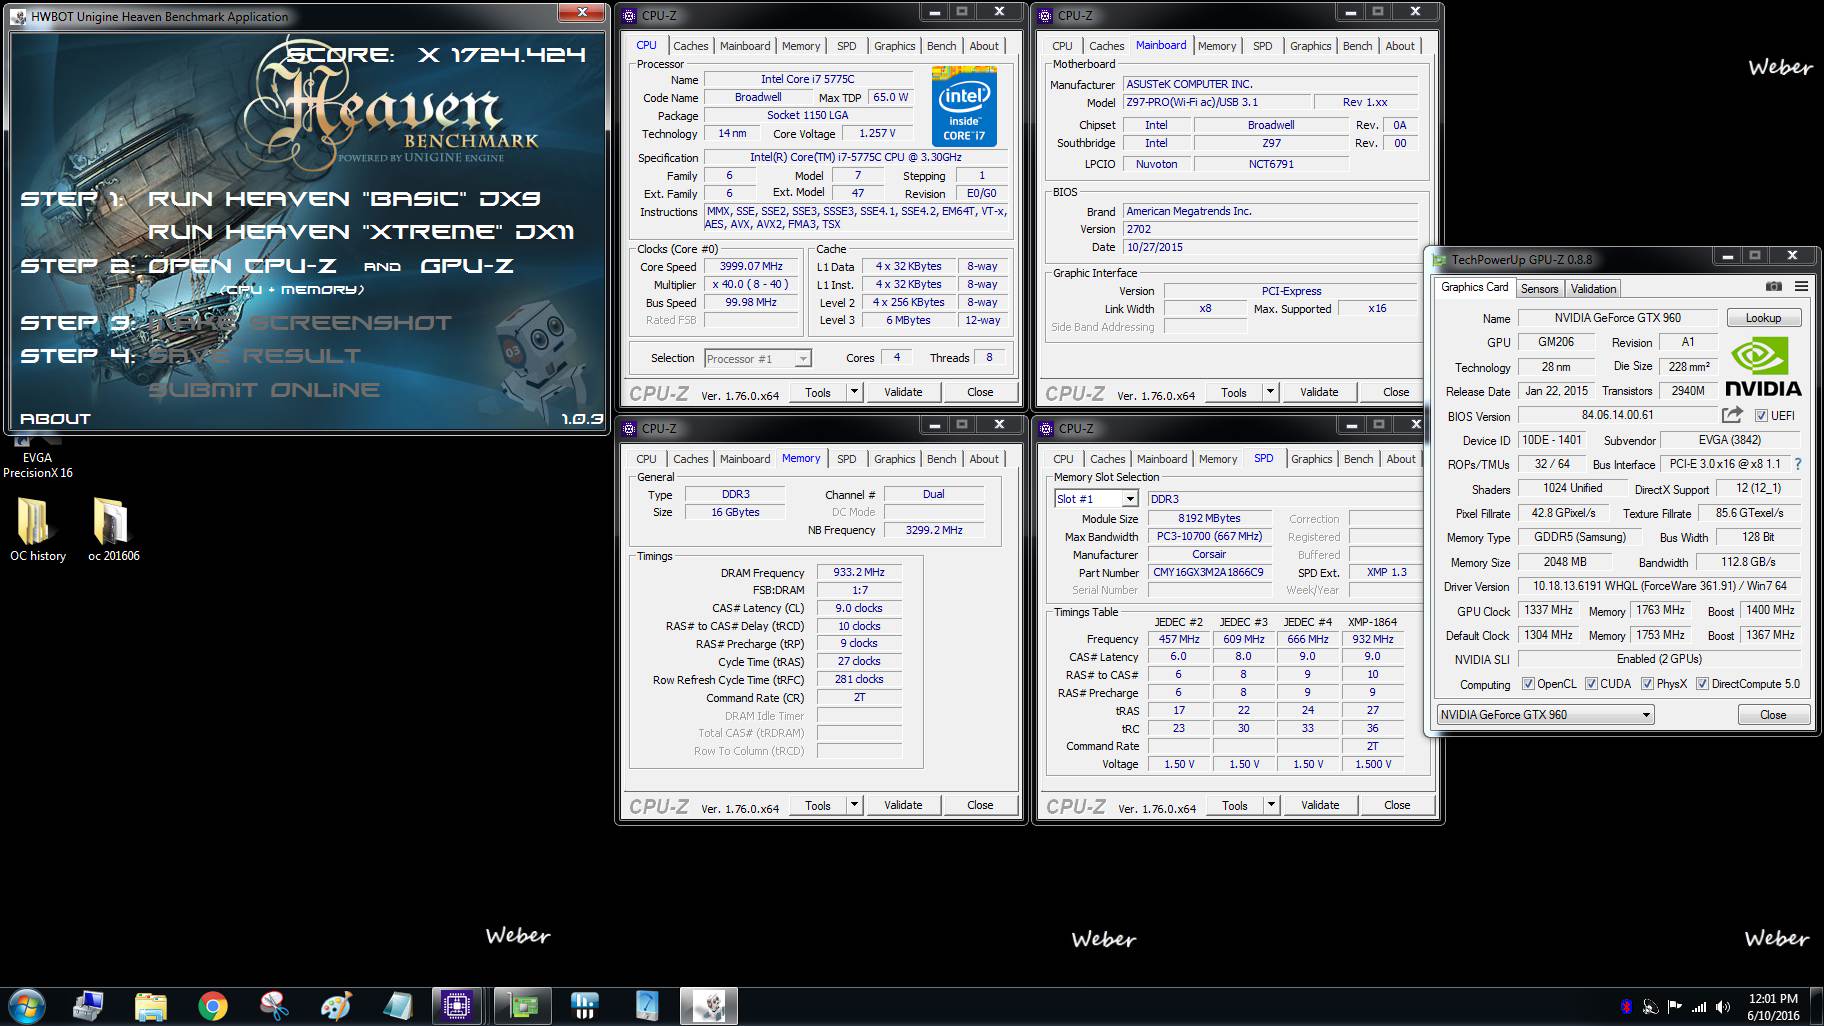Click the blue-striped taskbar icon next to GPU-Z

tap(585, 1005)
